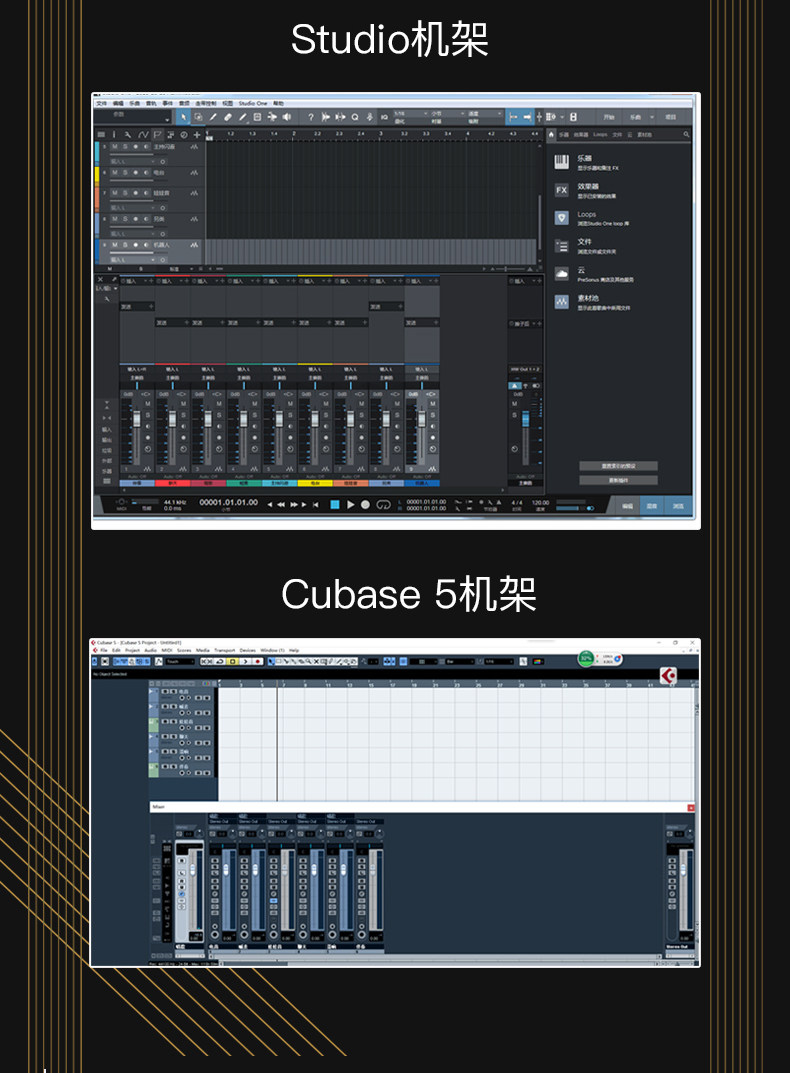Image resolution: width=790 pixels, height=1073 pixels.
Task: Click the play button in Studio One transport
Action: pos(351,504)
